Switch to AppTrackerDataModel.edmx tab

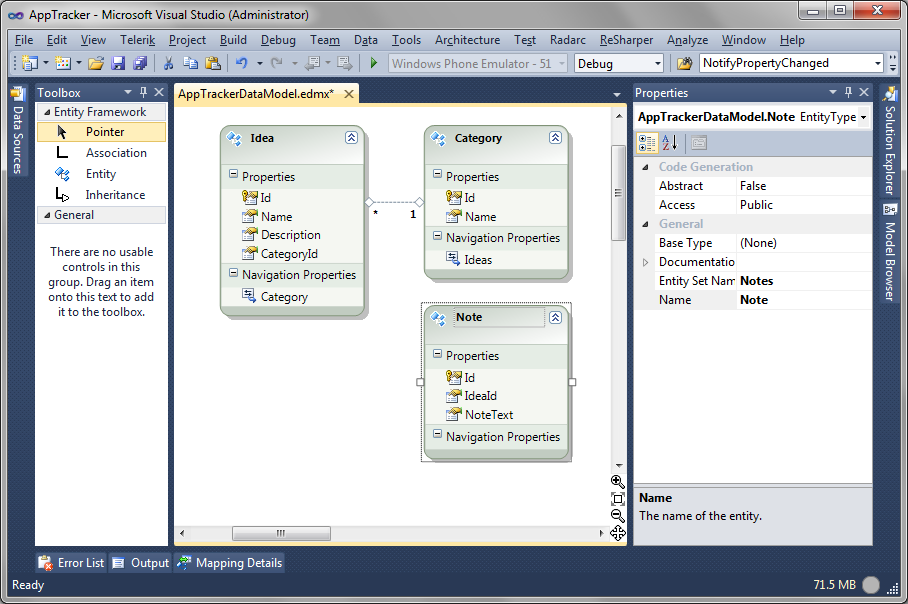click(256, 94)
